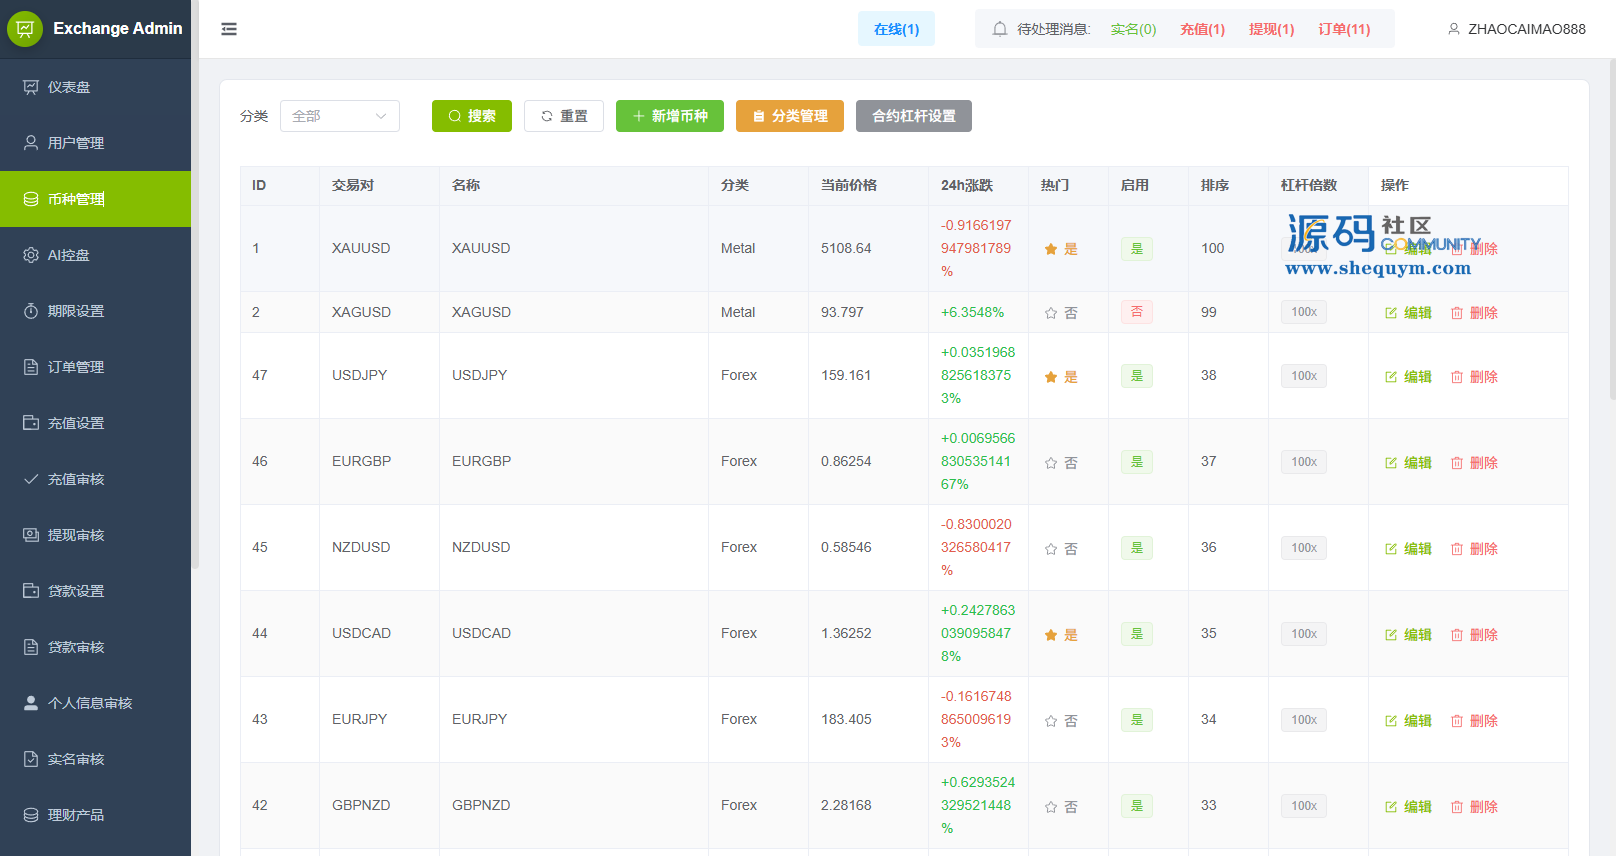Unmark USDCAD hot star
Image resolution: width=1616 pixels, height=856 pixels.
click(x=1051, y=635)
